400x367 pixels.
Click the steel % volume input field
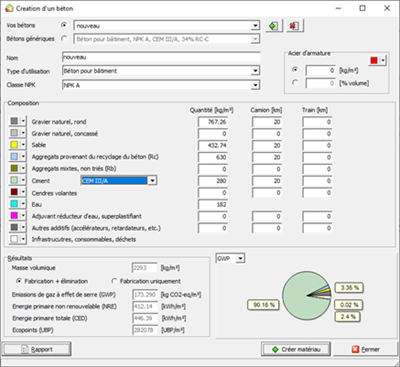tap(321, 83)
